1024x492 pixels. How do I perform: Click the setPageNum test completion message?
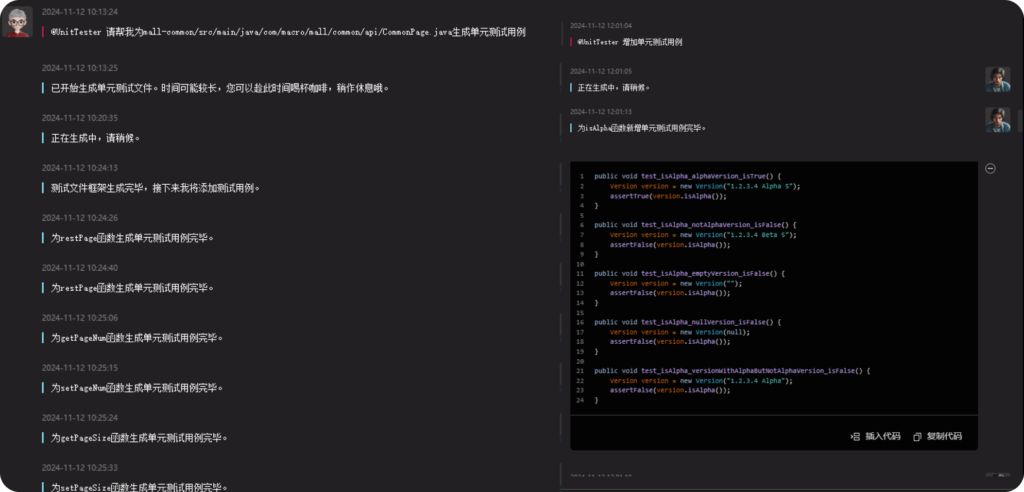pyautogui.click(x=136, y=387)
